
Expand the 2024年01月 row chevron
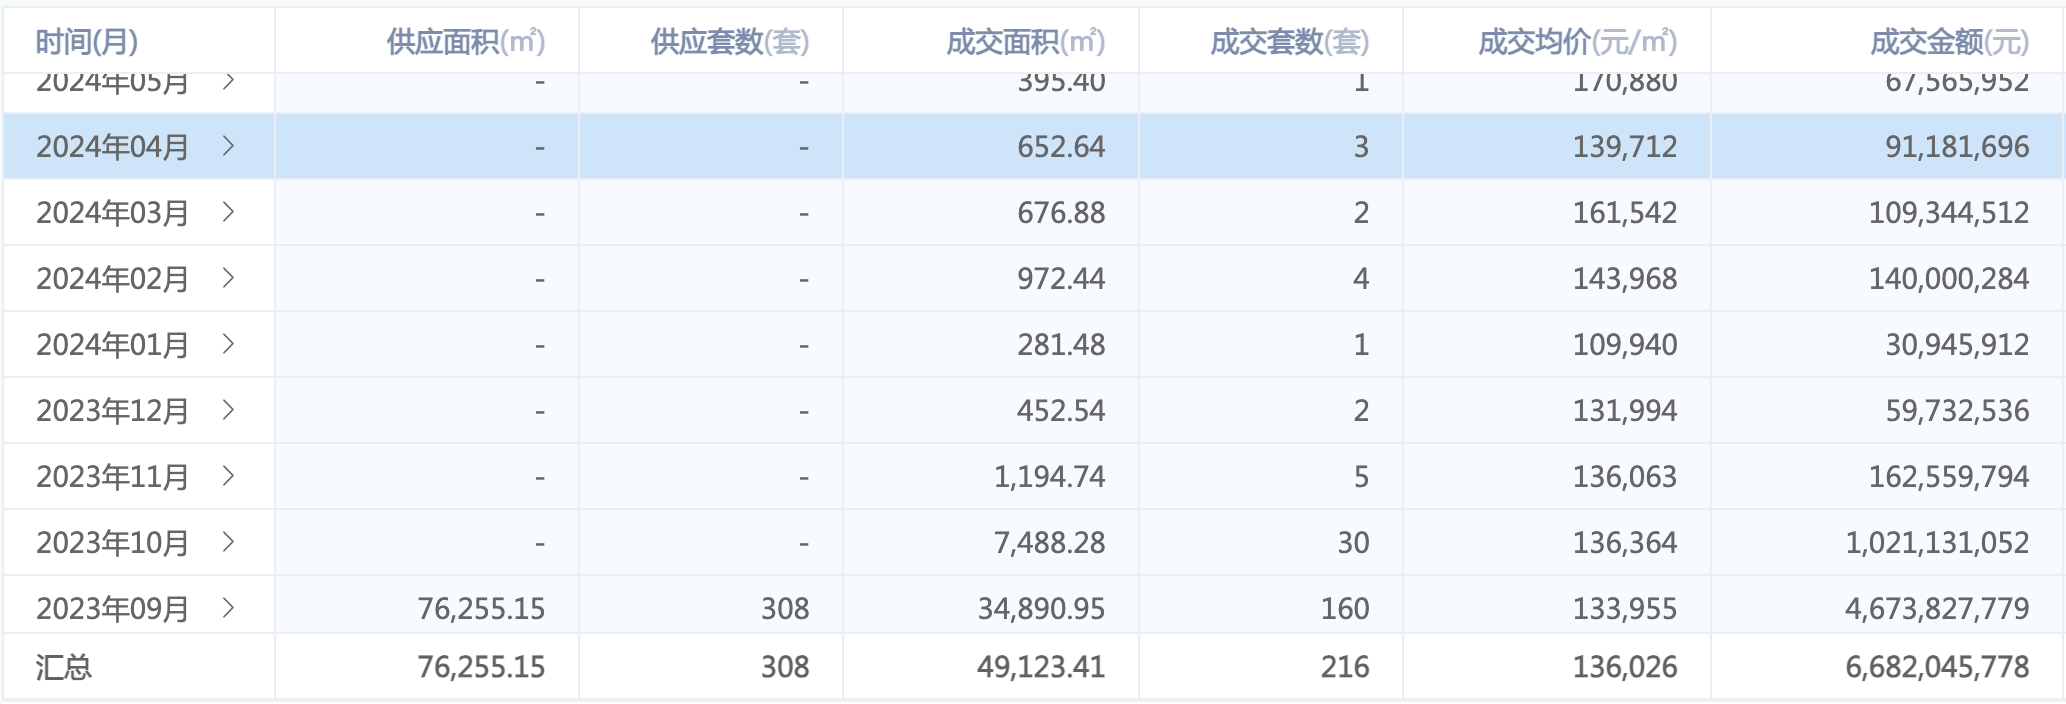click(x=228, y=344)
